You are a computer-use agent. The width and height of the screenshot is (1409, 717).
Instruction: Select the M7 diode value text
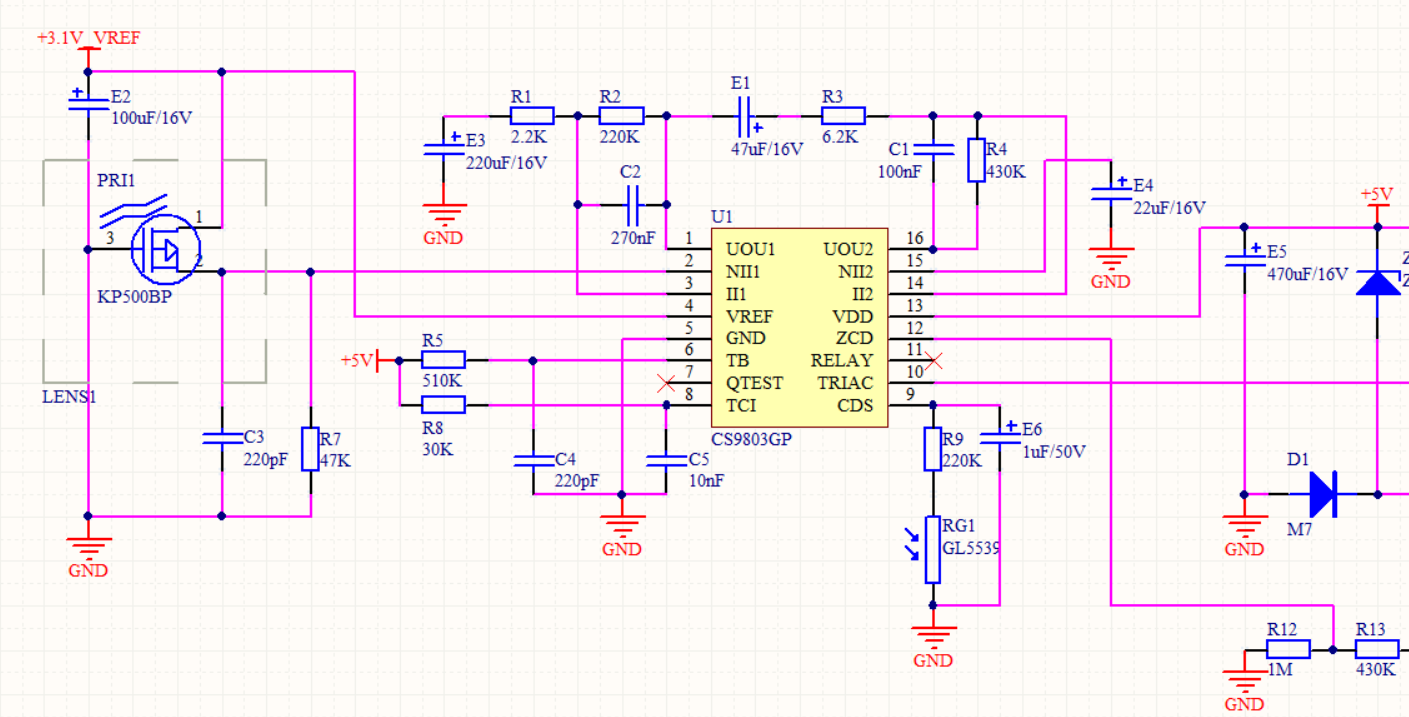1299,530
